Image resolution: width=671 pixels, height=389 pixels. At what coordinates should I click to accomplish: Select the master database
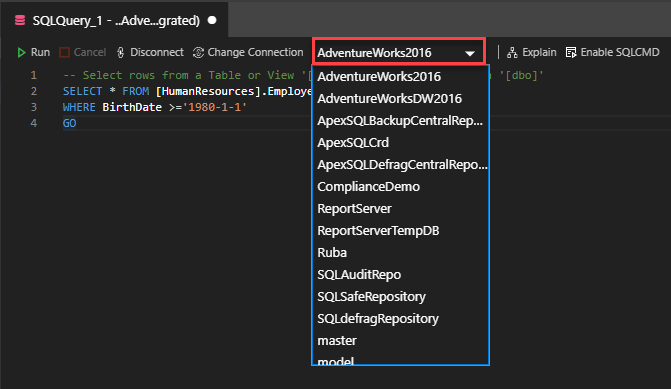pos(401,341)
